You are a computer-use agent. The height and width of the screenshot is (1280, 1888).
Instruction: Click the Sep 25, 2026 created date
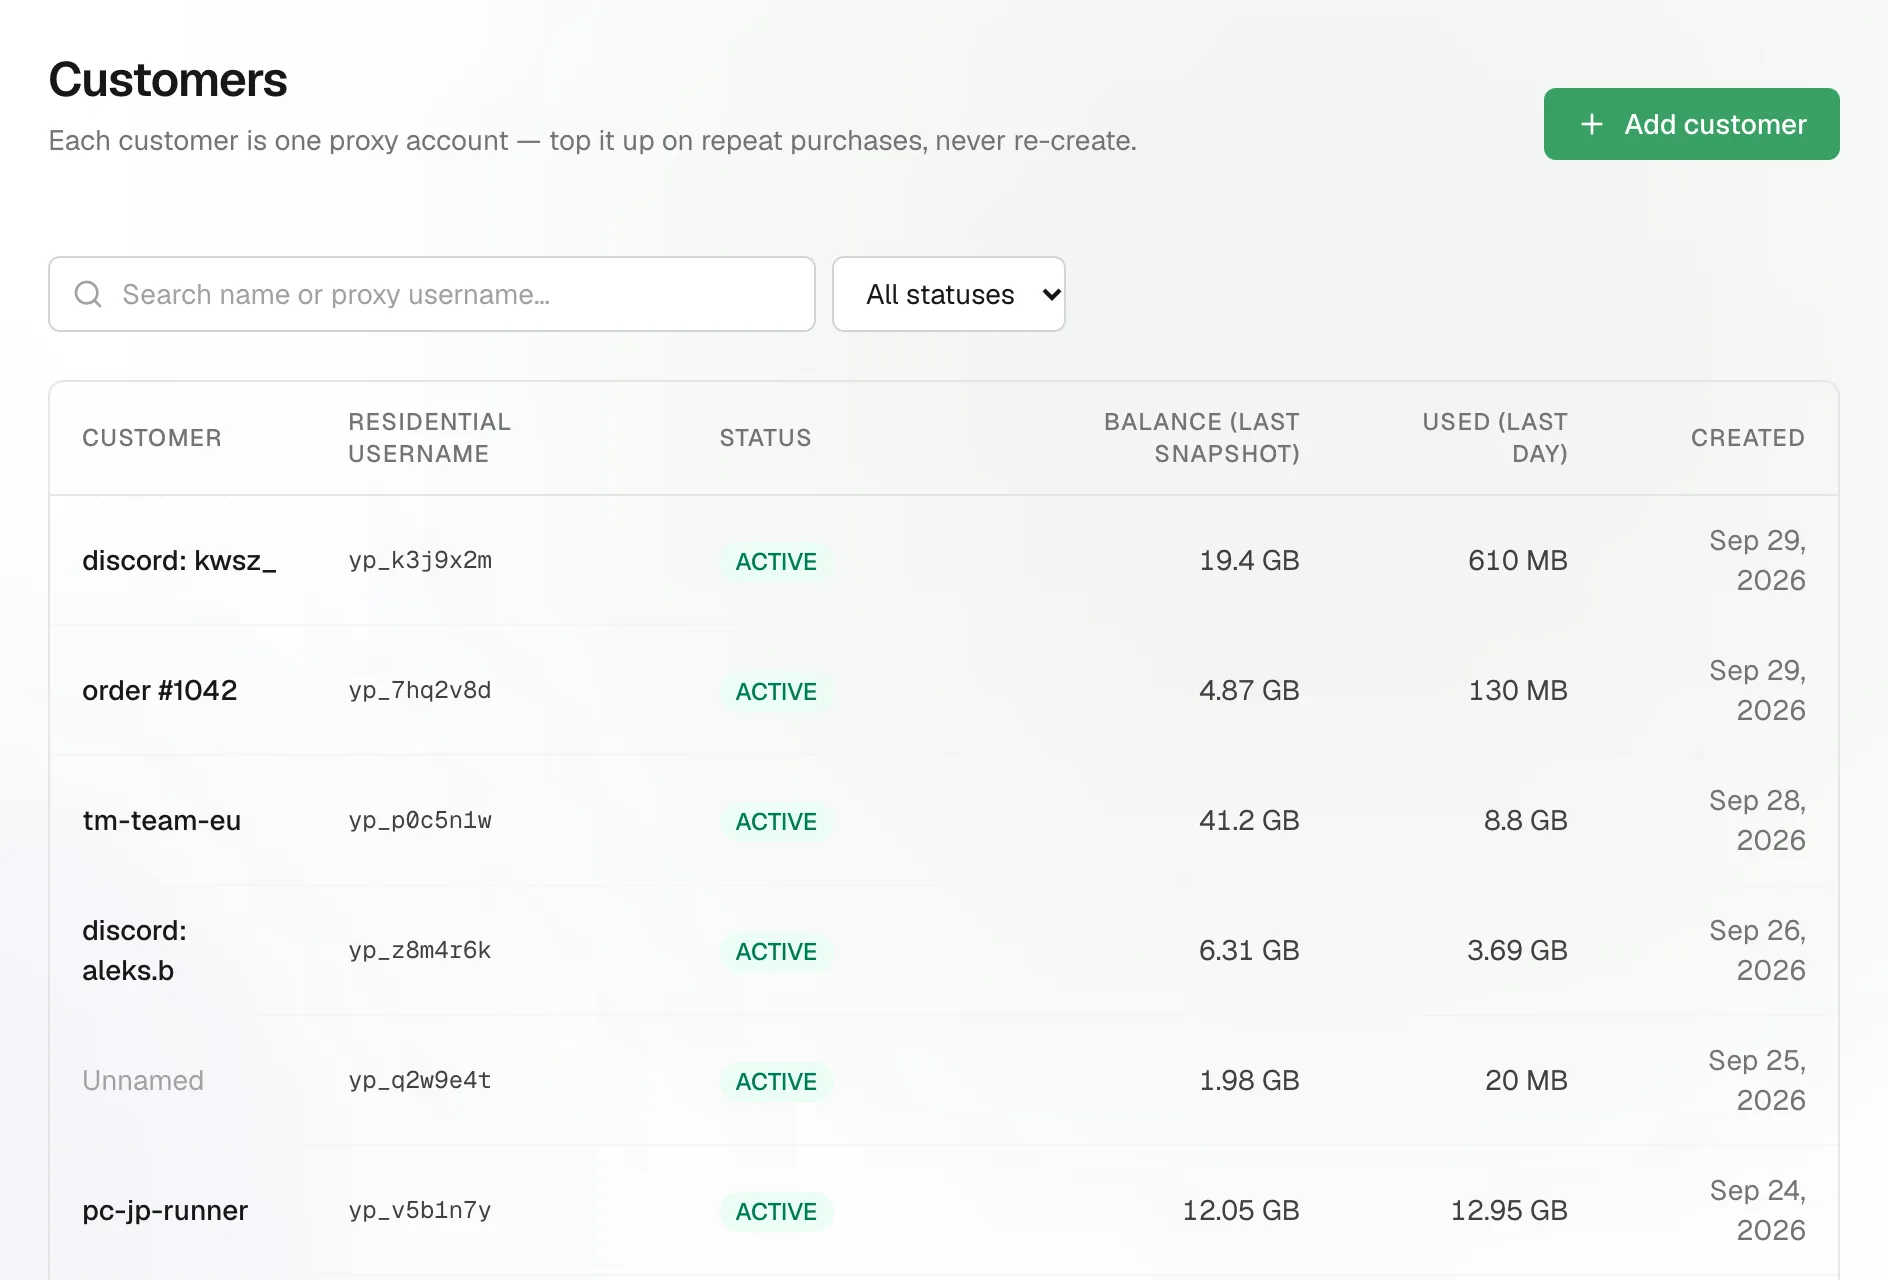(x=1757, y=1081)
